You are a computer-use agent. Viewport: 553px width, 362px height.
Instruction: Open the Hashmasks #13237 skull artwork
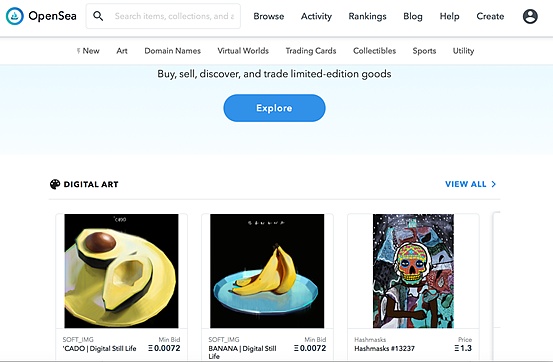coord(413,271)
